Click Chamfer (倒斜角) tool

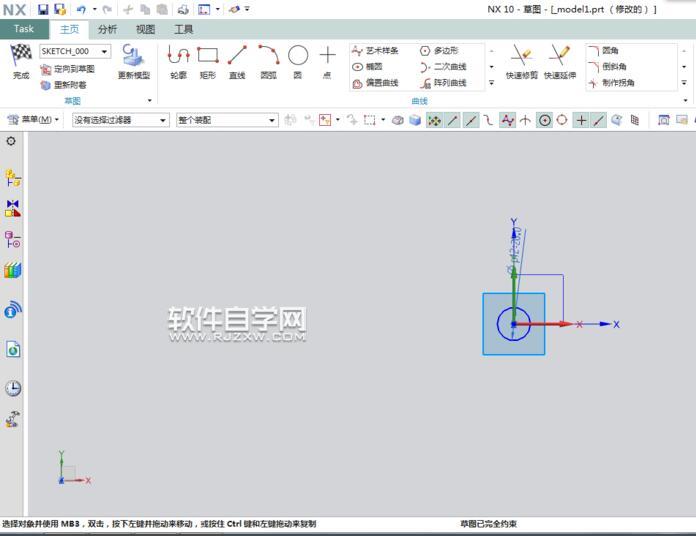607,67
